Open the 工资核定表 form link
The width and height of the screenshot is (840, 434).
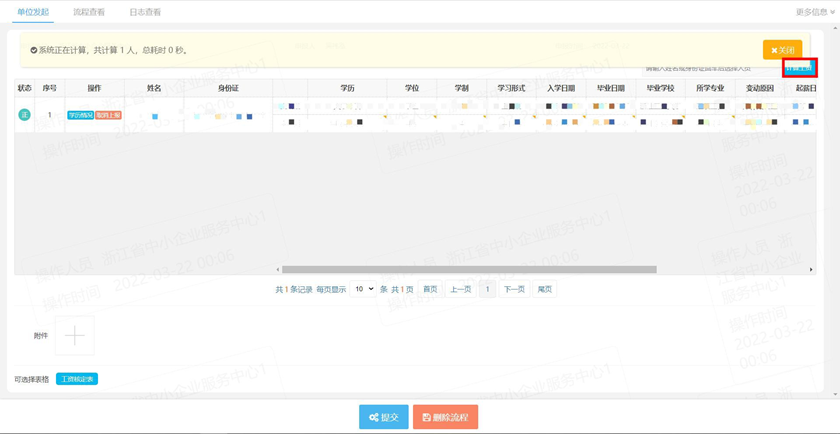tap(77, 379)
